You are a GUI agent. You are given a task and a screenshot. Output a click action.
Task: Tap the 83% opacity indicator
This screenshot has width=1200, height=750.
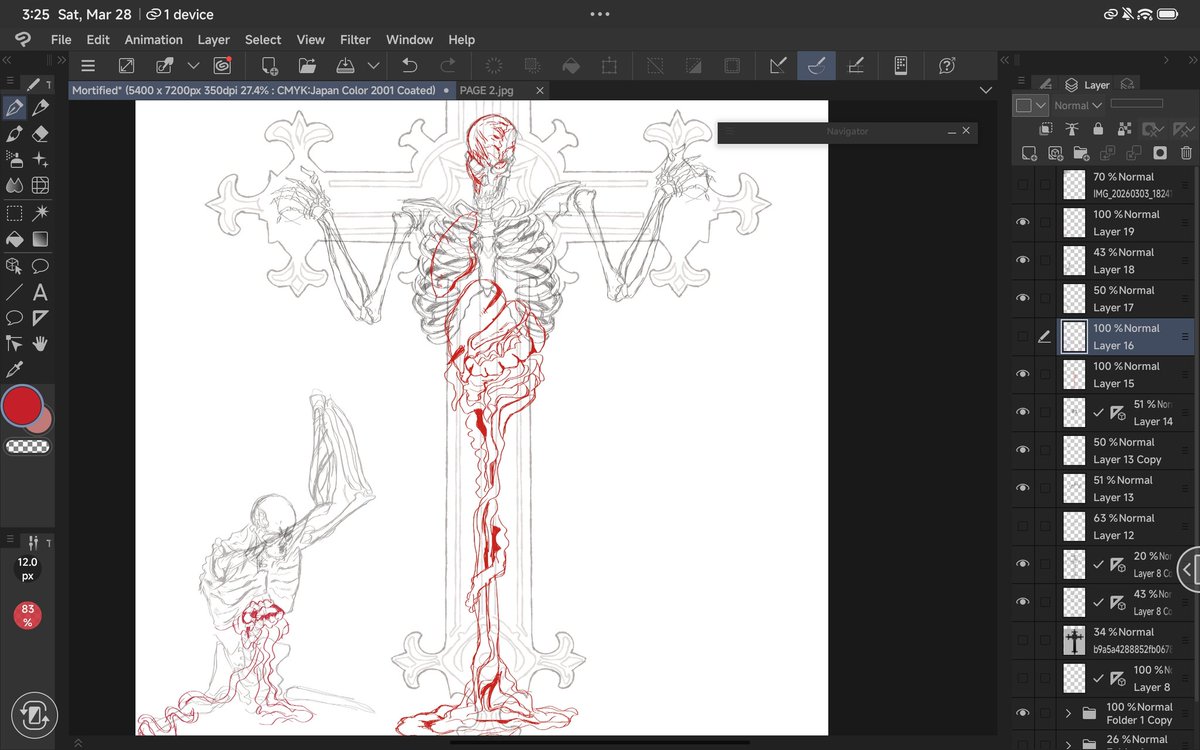(27, 615)
